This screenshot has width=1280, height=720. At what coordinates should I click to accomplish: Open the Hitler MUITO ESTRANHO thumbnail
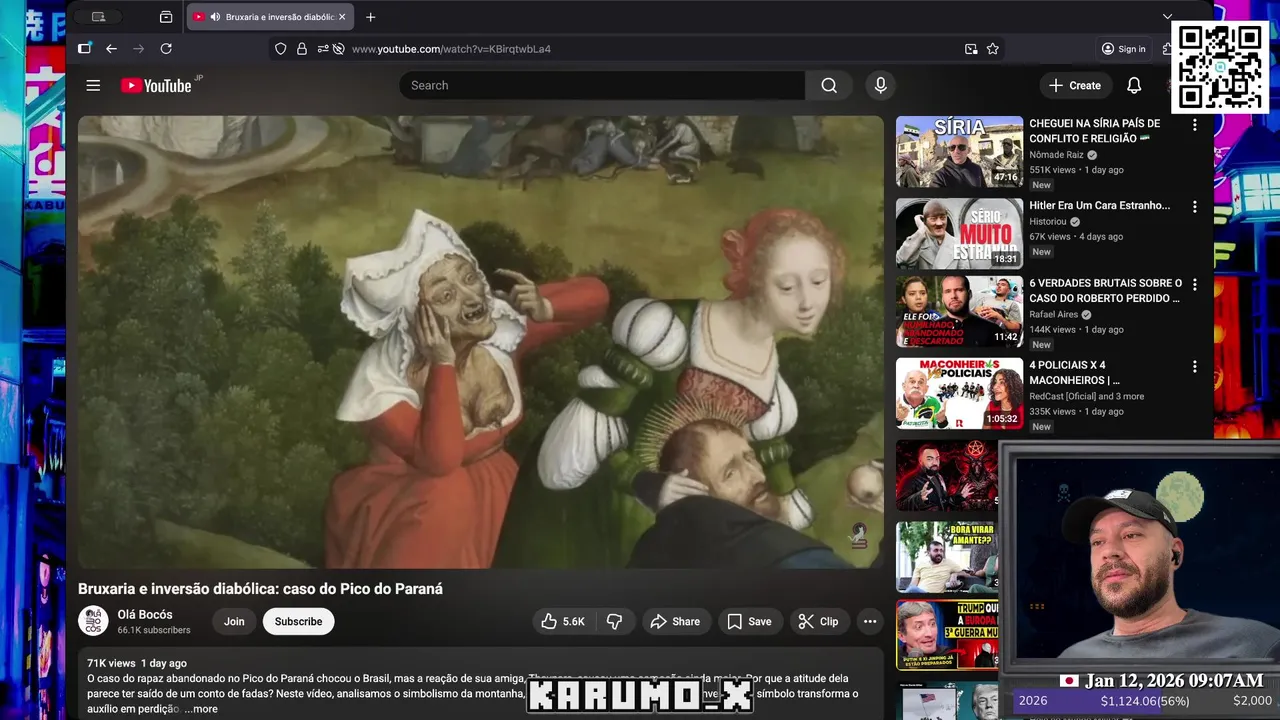coord(959,234)
